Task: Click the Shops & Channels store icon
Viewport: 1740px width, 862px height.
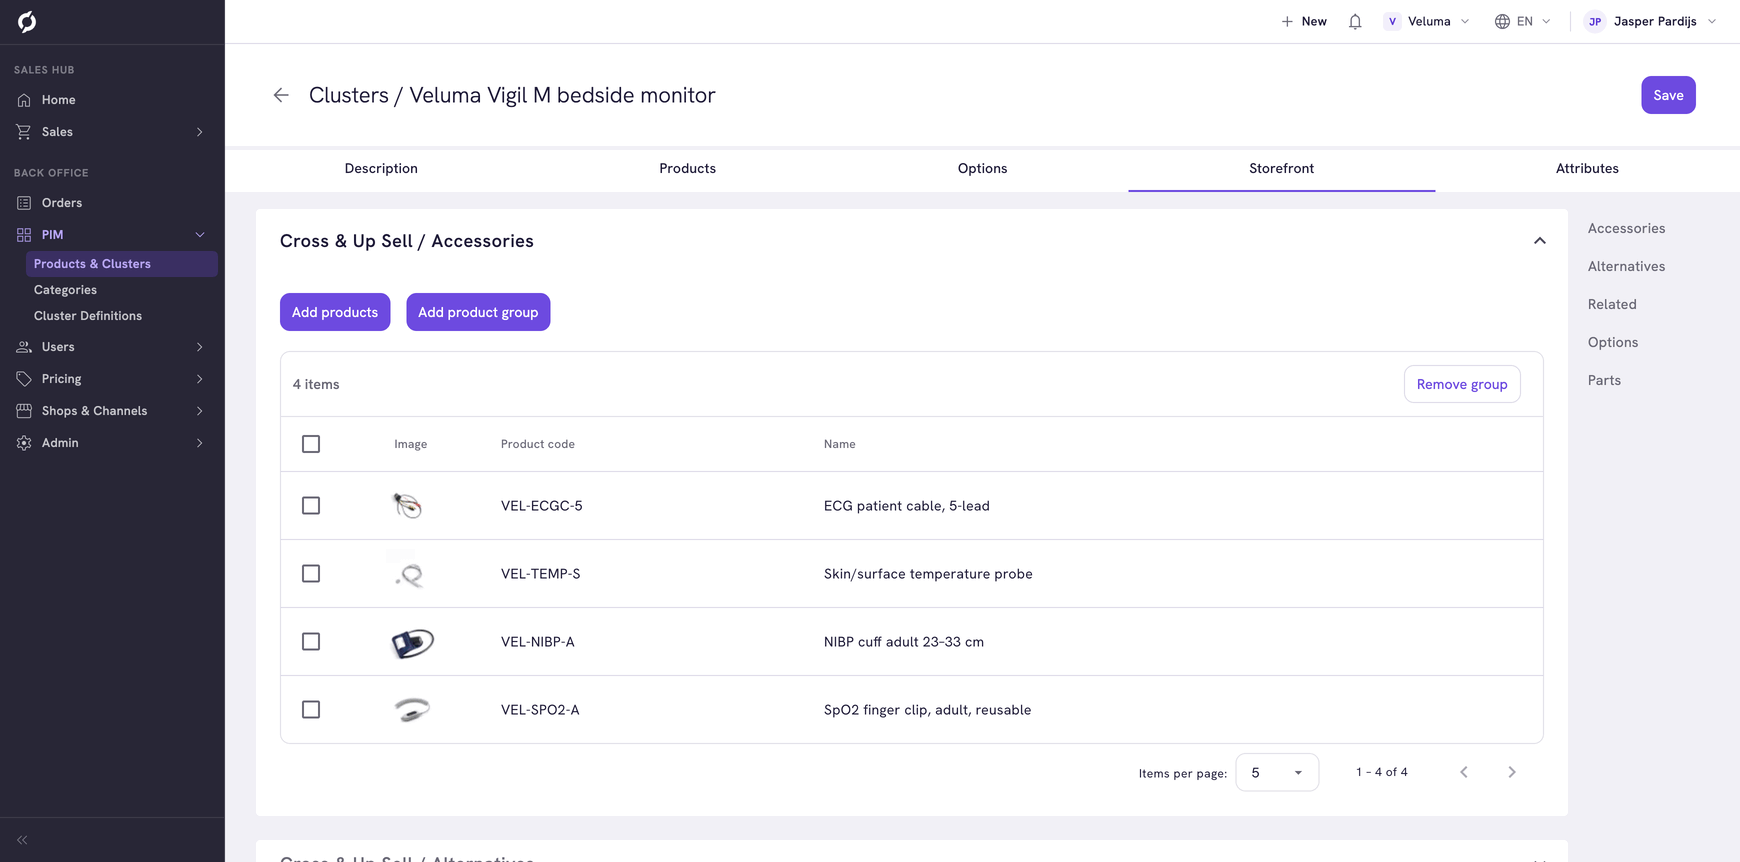Action: coord(24,411)
